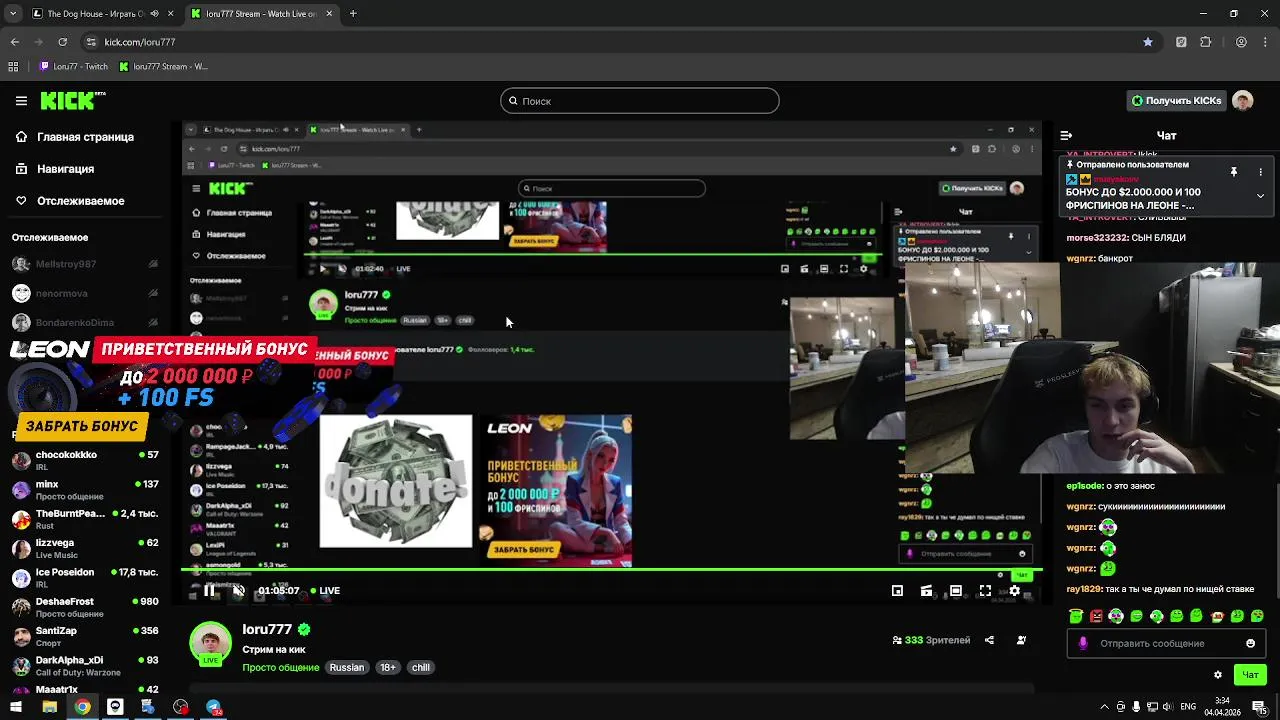The width and height of the screenshot is (1280, 720).
Task: Expand the pinned message chevron
Action: tap(1260, 196)
